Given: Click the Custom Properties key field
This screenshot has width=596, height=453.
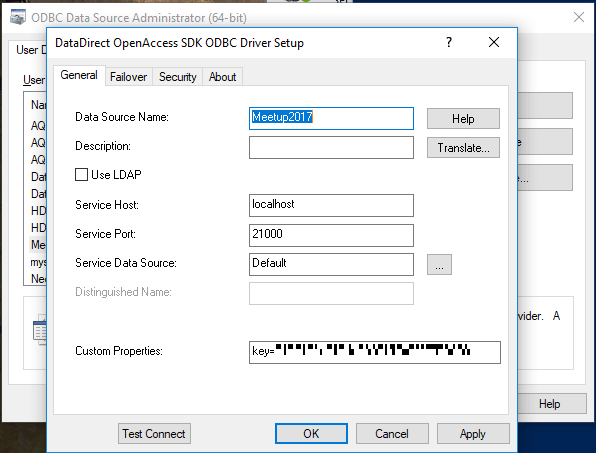Looking at the screenshot, I should pos(375,352).
